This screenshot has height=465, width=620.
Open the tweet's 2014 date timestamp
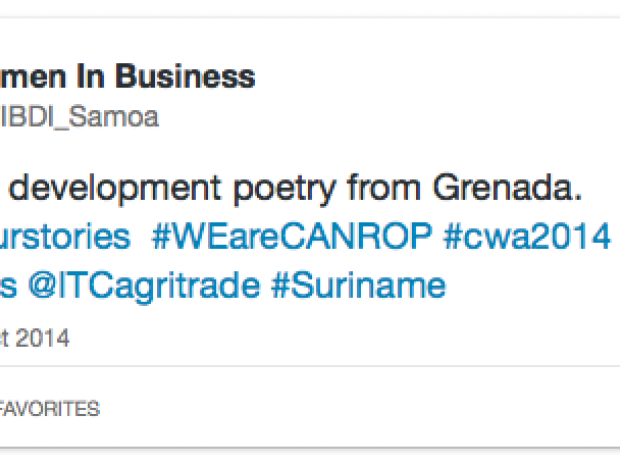point(35,338)
